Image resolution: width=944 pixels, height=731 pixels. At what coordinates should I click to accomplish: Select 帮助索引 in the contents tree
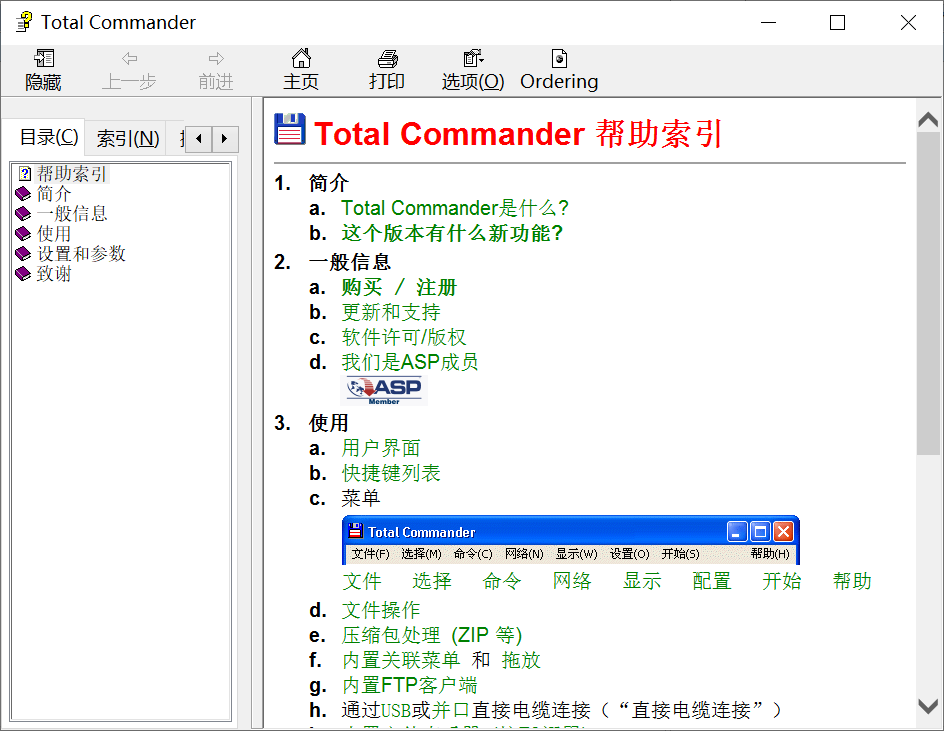tap(71, 174)
